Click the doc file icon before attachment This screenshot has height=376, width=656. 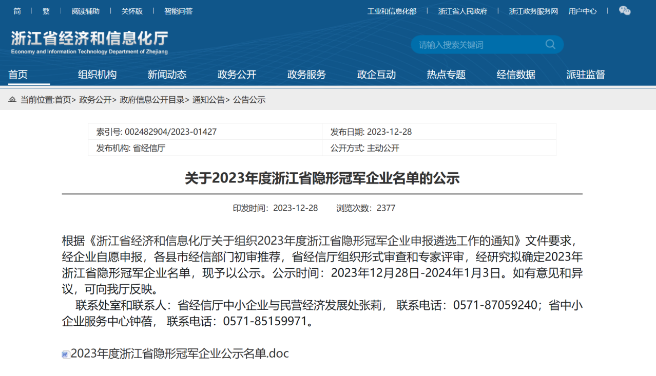click(65, 354)
